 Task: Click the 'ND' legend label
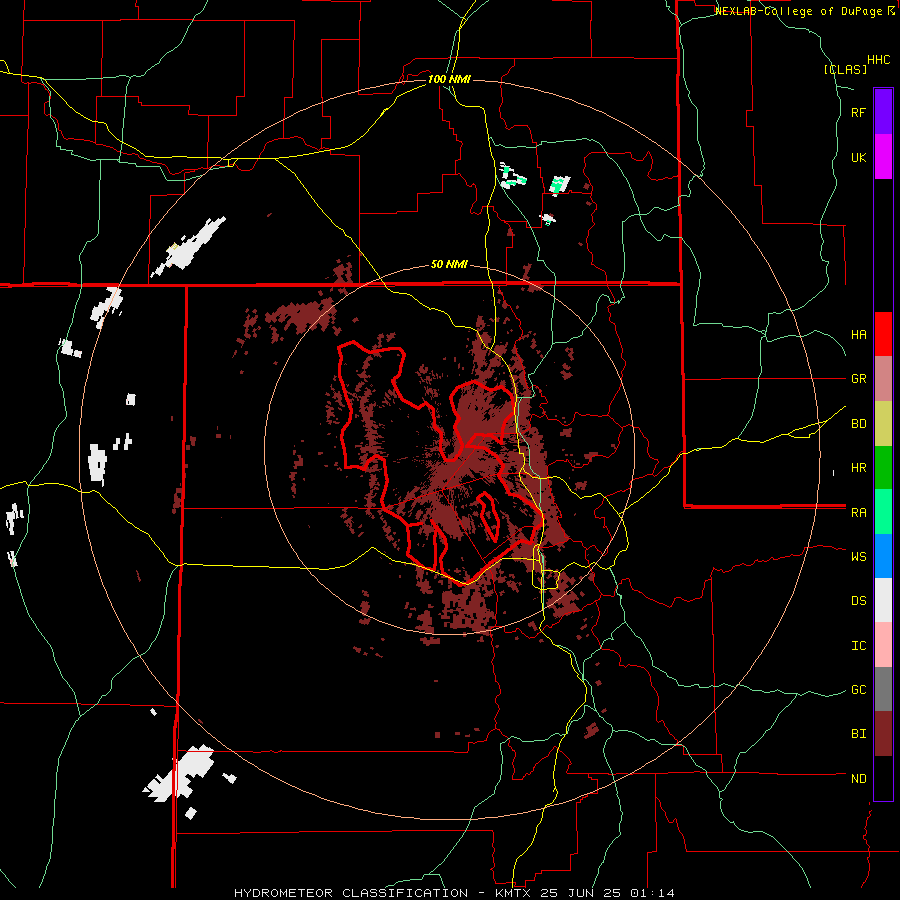click(858, 779)
